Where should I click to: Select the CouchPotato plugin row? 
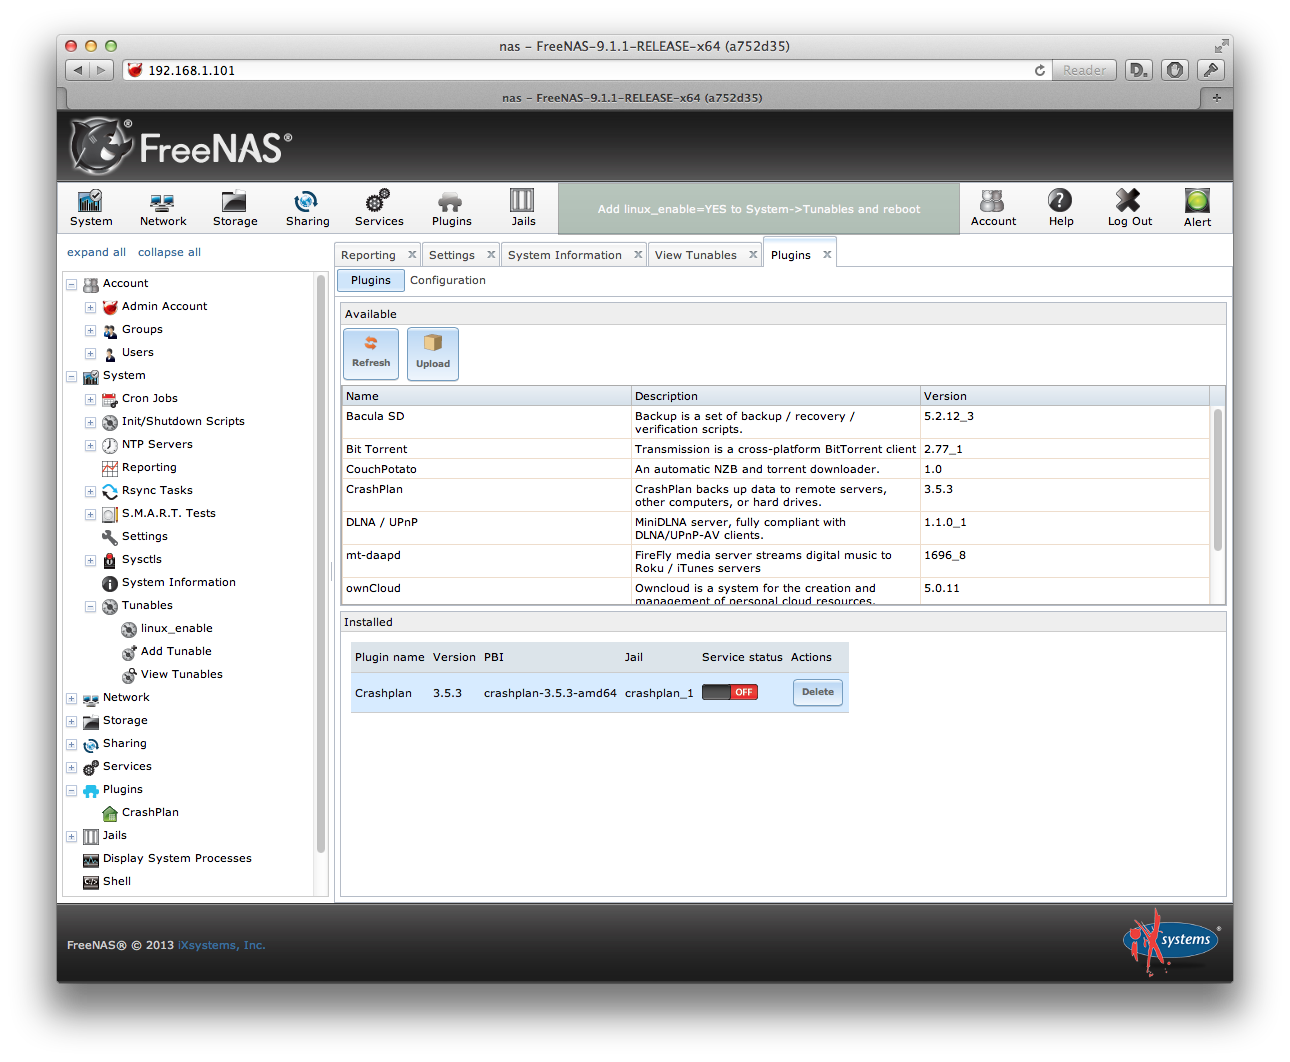(x=776, y=469)
